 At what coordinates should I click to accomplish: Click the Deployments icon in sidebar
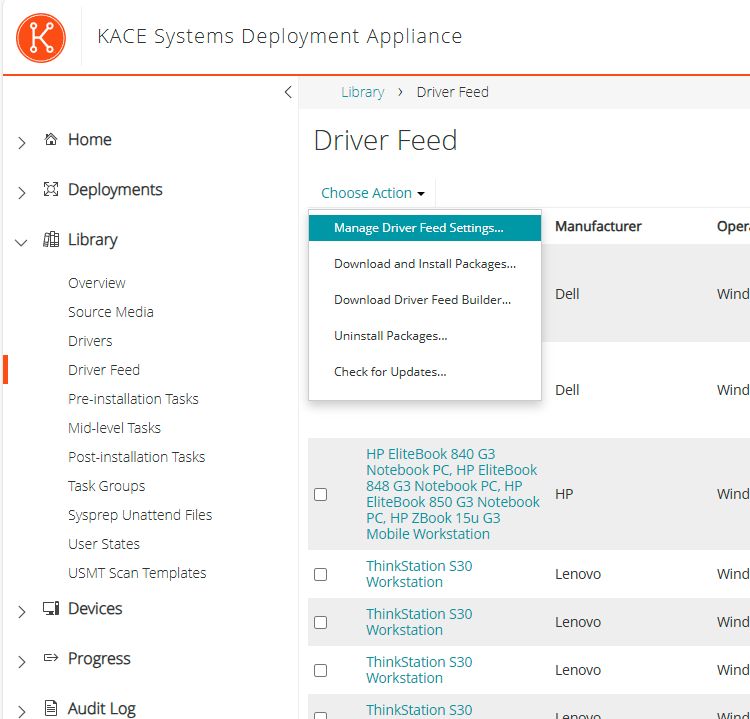pyautogui.click(x=51, y=190)
